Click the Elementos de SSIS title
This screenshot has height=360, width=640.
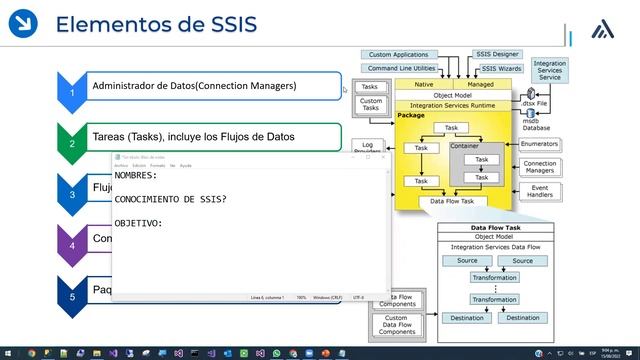(156, 24)
